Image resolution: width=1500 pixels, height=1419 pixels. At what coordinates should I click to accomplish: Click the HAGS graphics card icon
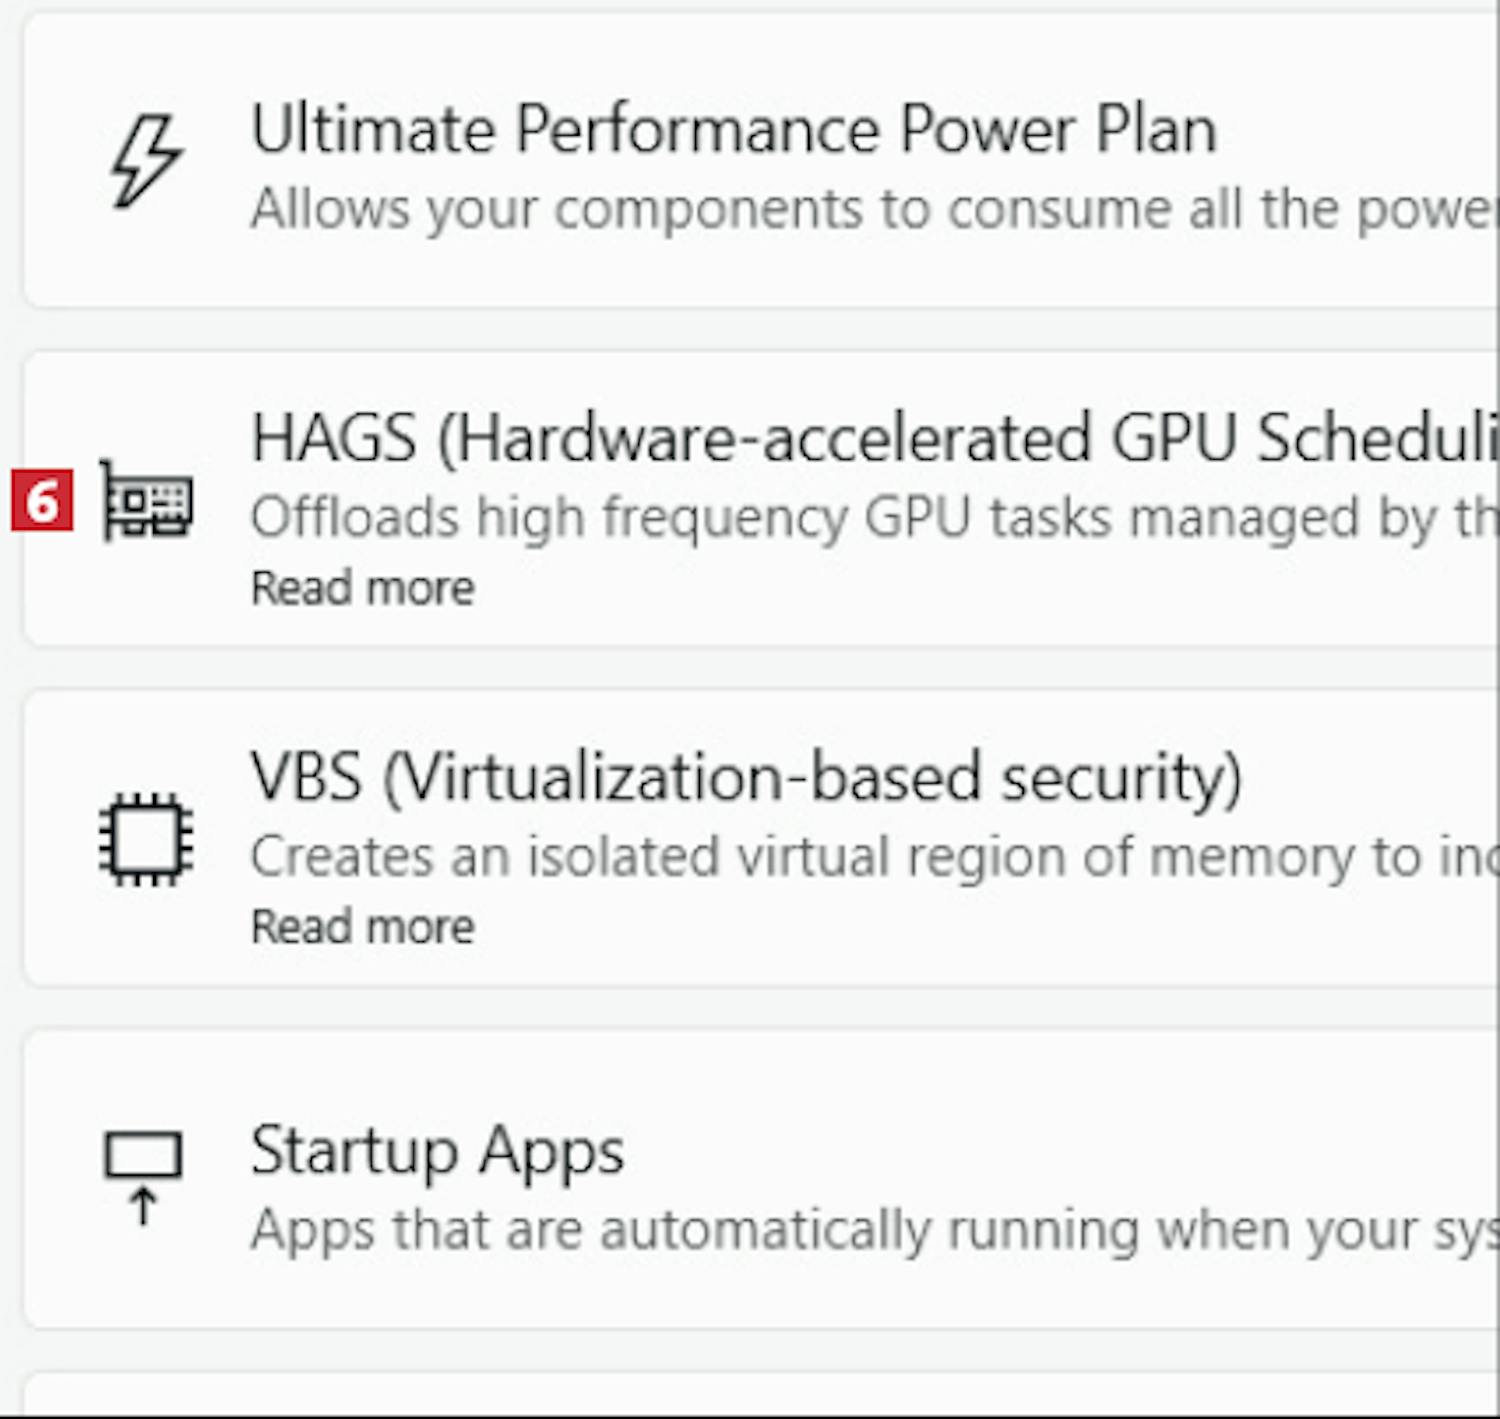coord(147,500)
